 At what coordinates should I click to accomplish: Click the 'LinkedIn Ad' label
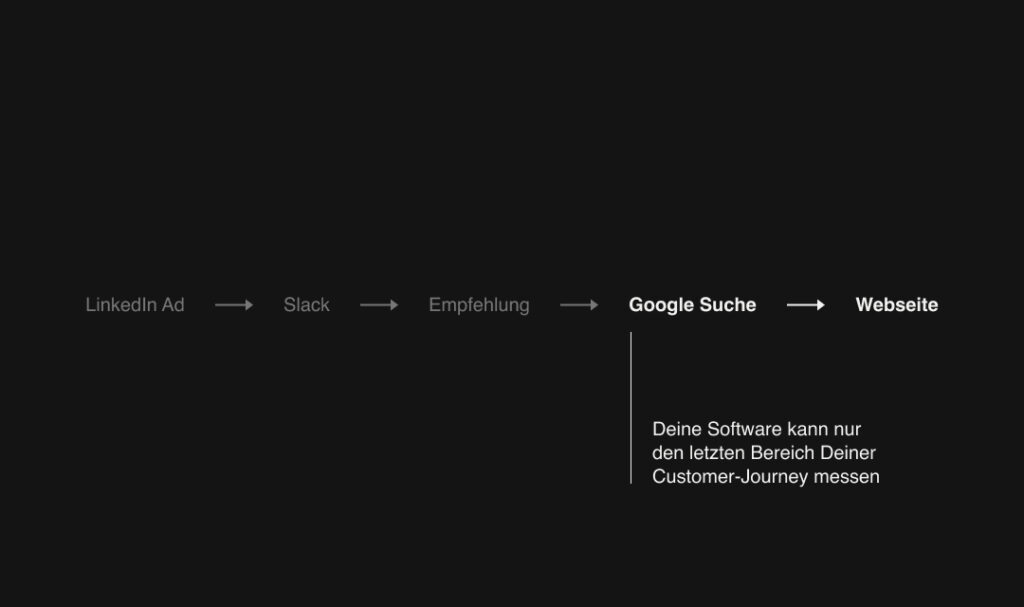[135, 304]
